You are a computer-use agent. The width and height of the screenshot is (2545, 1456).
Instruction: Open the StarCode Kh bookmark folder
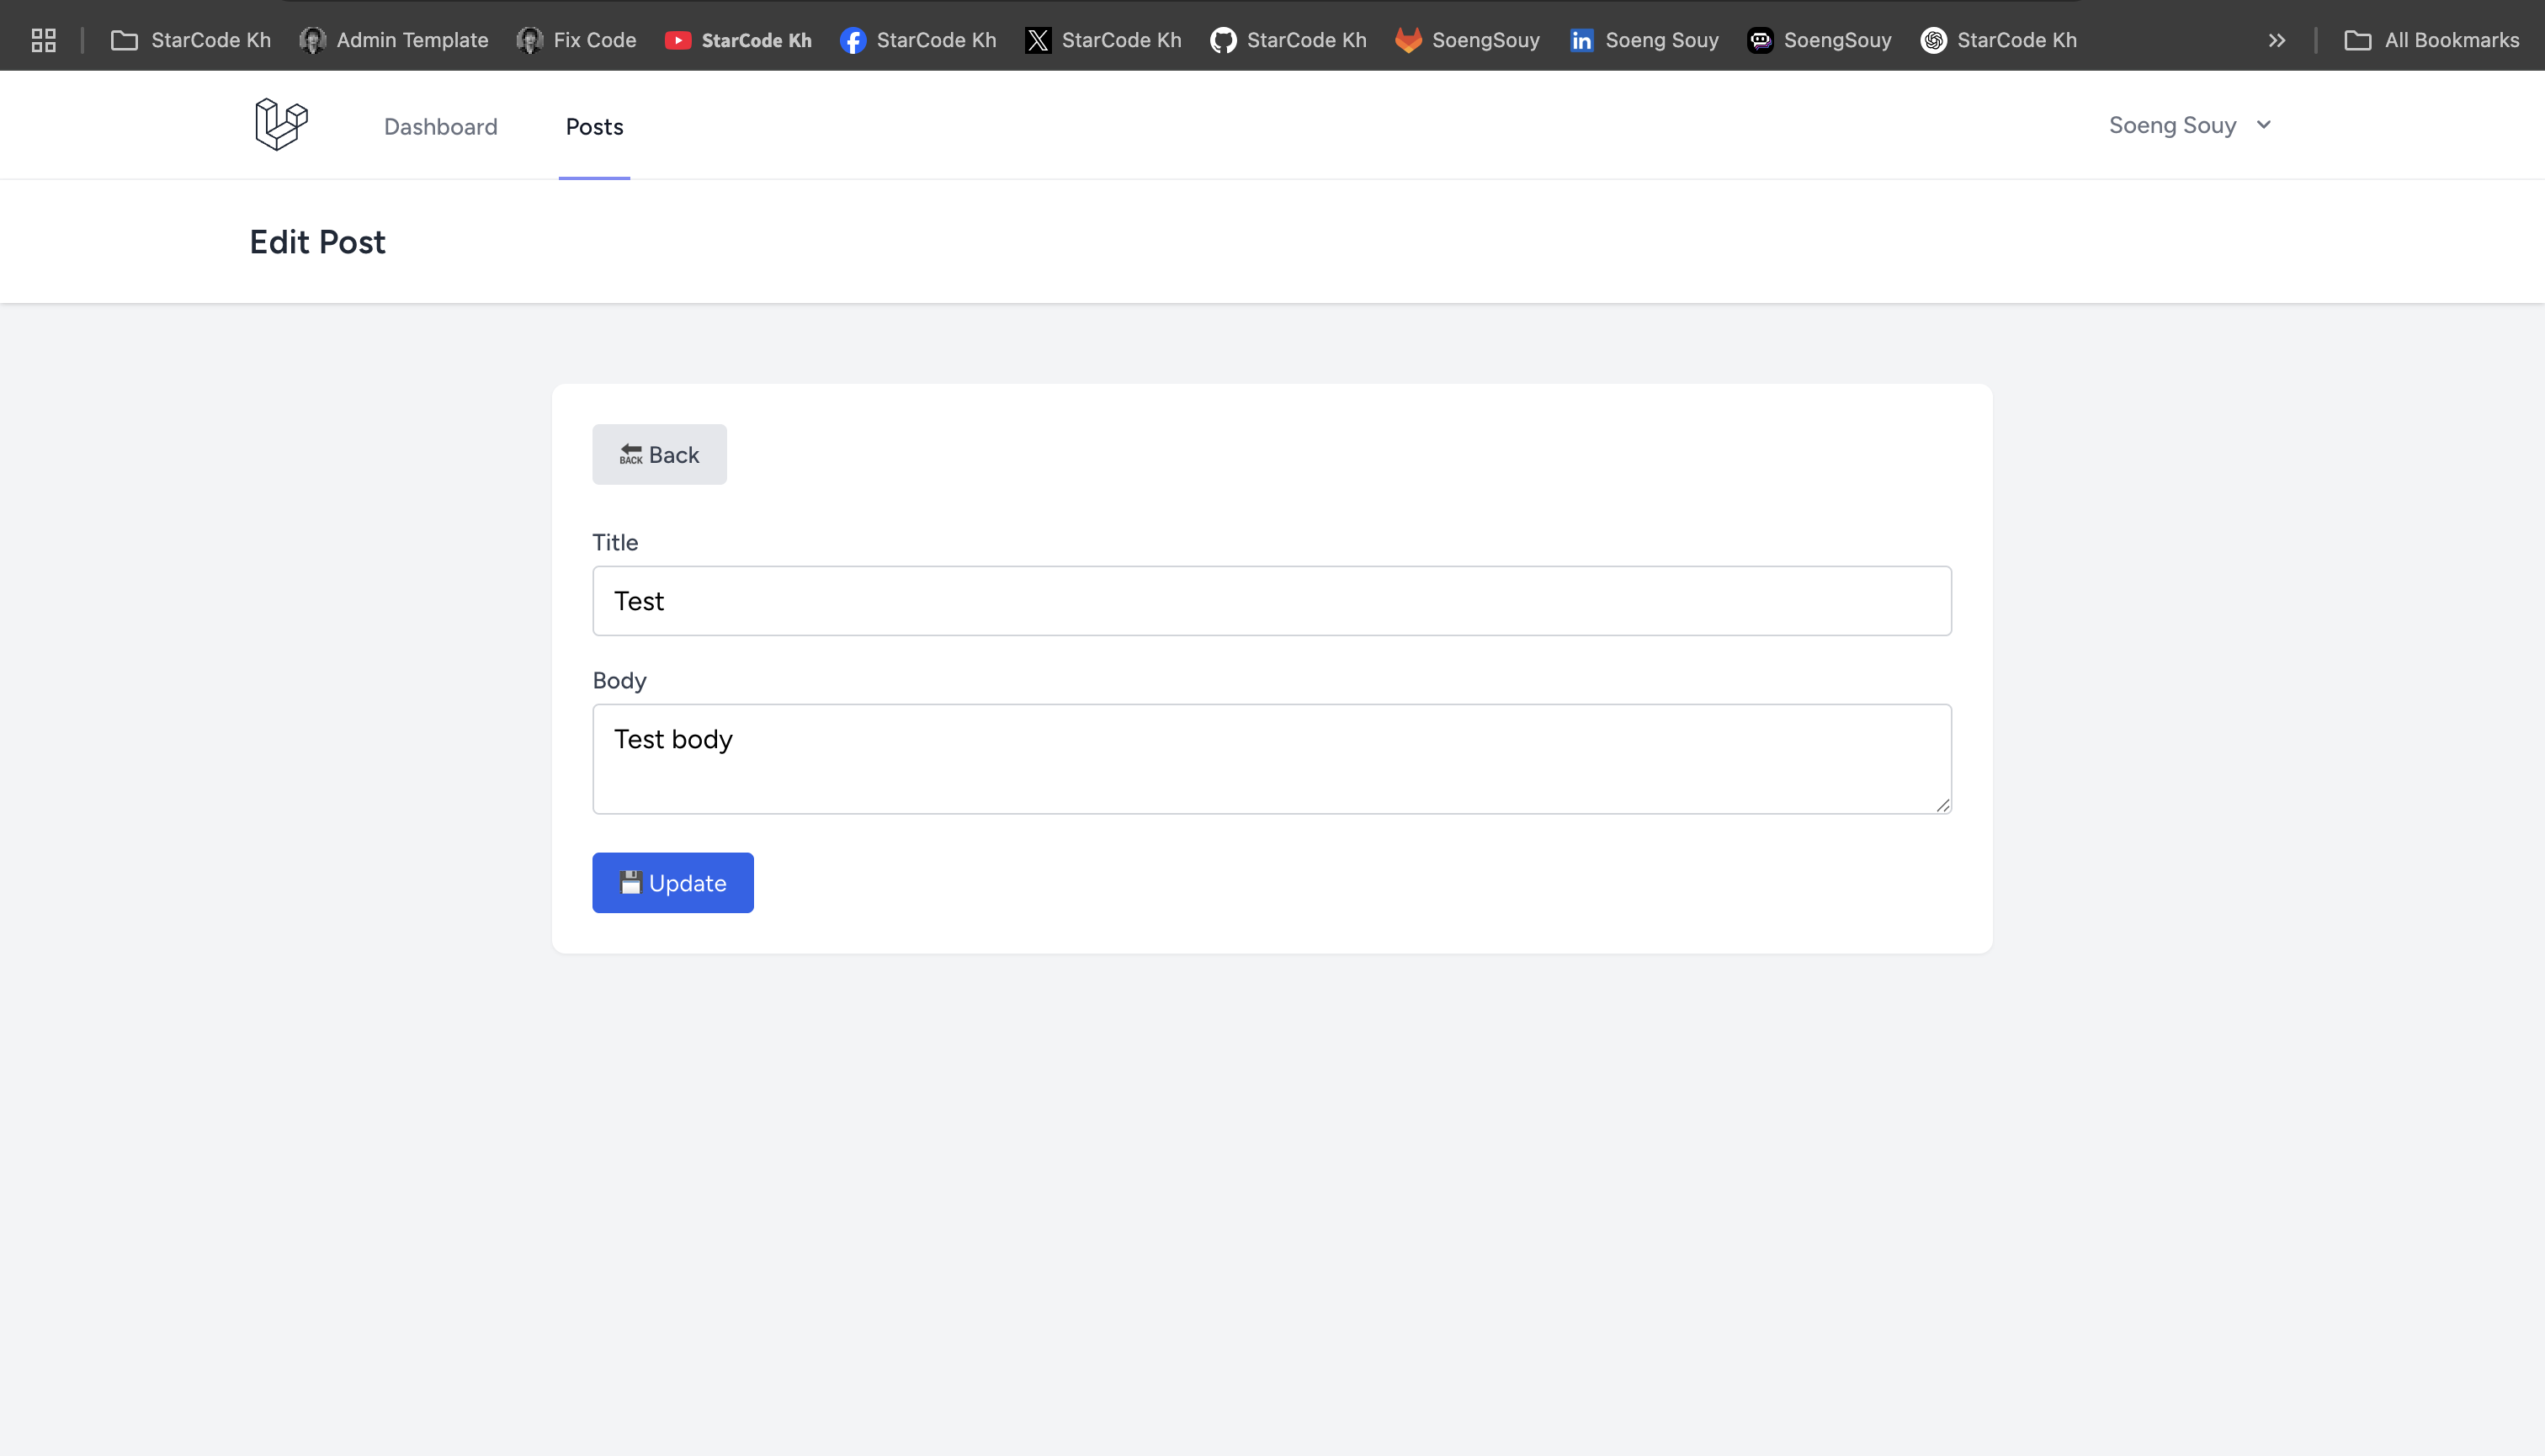pyautogui.click(x=190, y=40)
